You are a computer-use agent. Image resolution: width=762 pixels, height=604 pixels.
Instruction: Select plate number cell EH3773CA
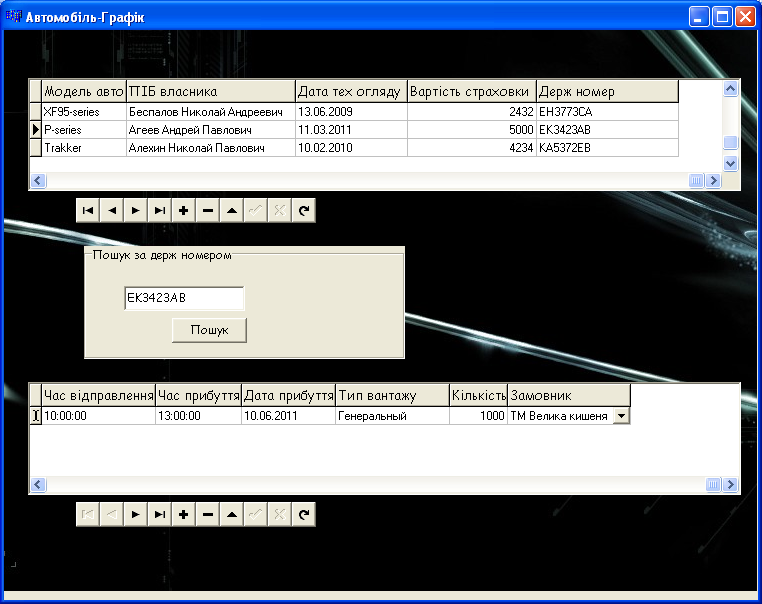pyautogui.click(x=607, y=112)
